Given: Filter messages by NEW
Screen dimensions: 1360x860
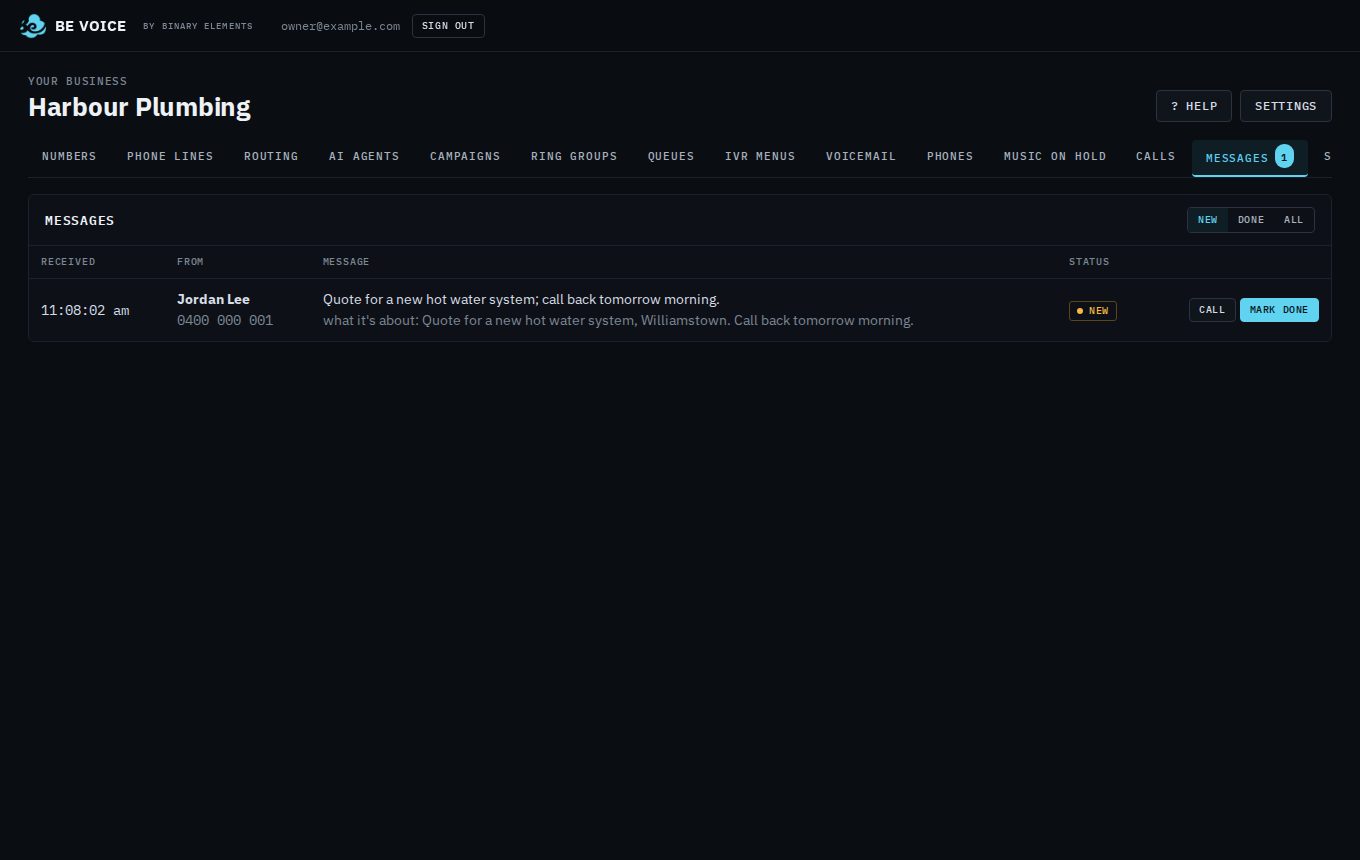Looking at the screenshot, I should [x=1208, y=220].
